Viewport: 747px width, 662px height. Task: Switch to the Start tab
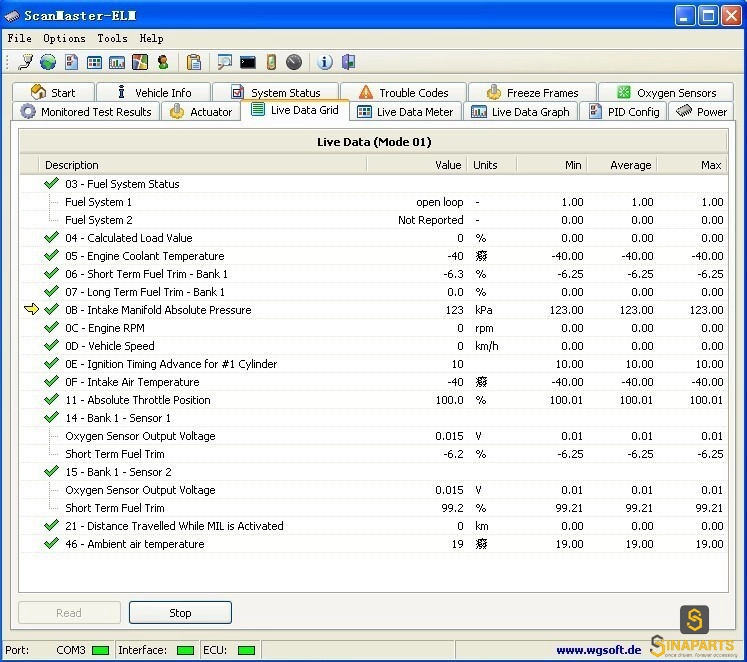(x=53, y=92)
